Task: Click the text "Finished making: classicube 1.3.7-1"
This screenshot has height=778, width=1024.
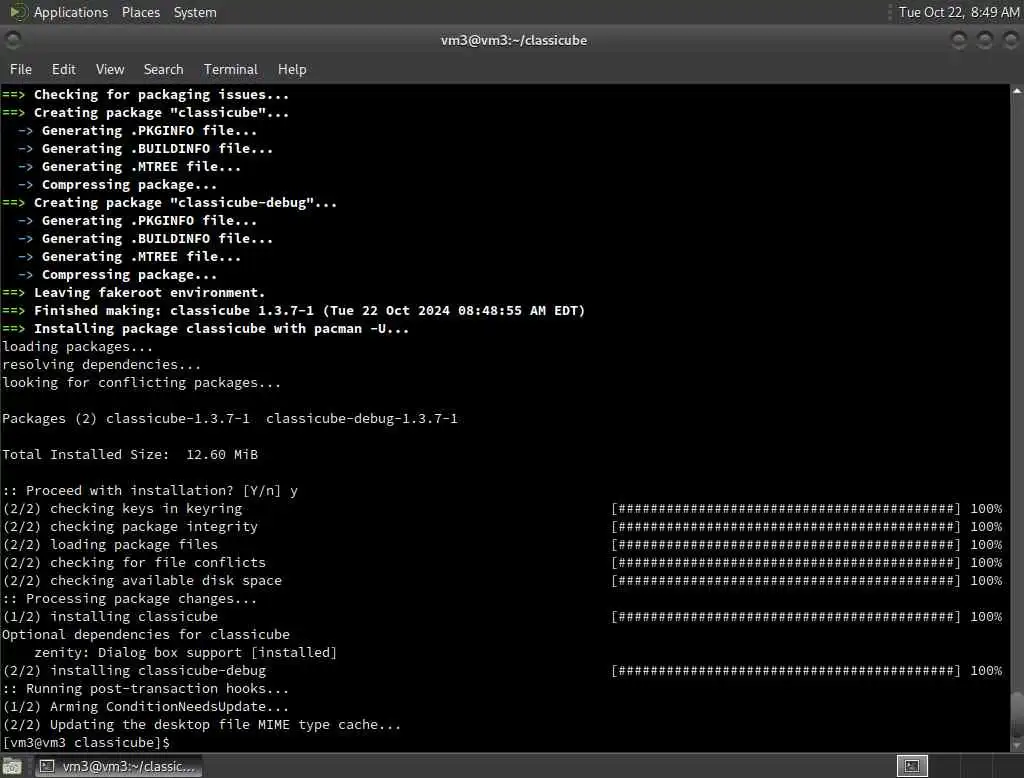Action: (174, 311)
